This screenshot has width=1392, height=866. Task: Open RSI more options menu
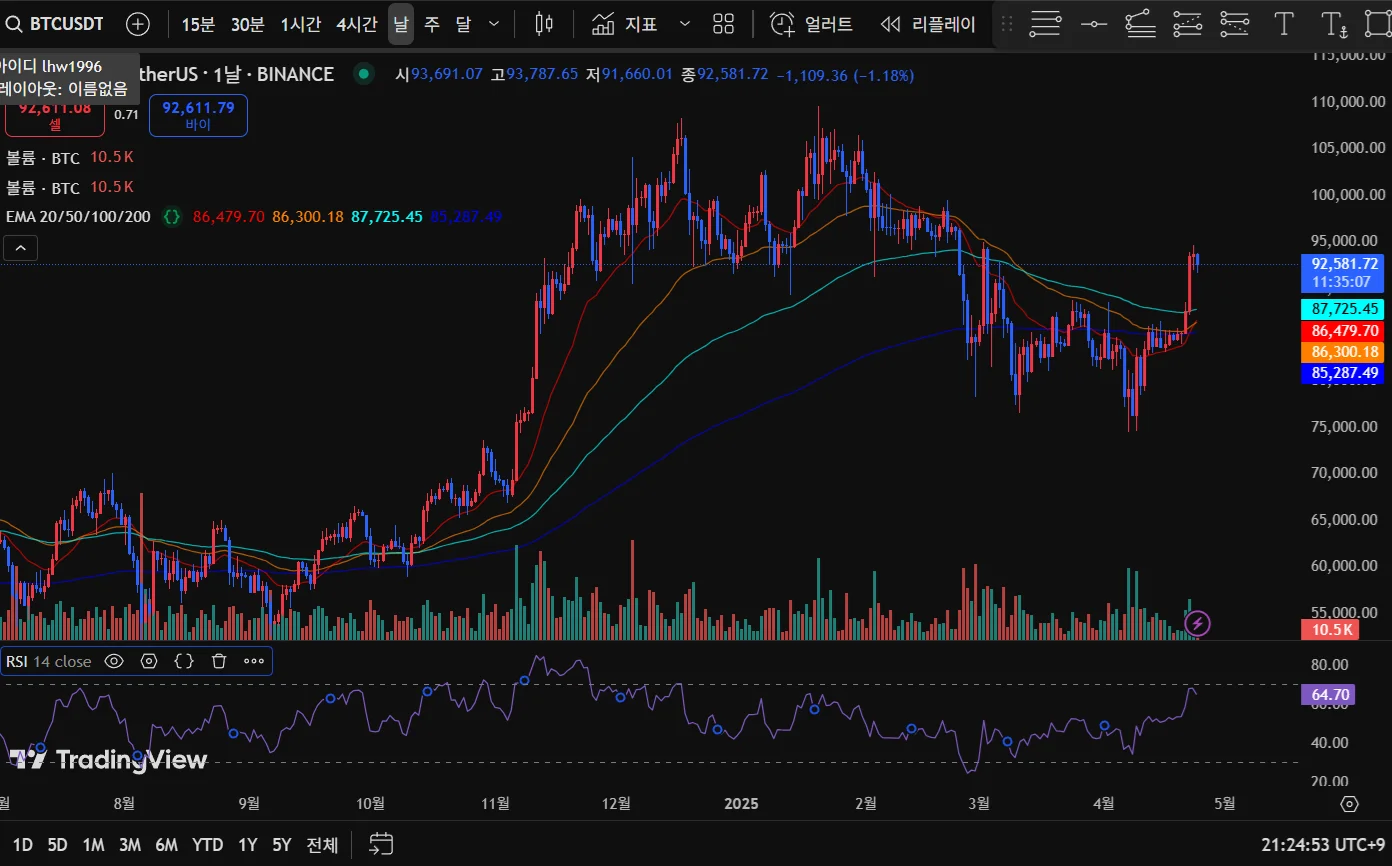click(x=254, y=661)
